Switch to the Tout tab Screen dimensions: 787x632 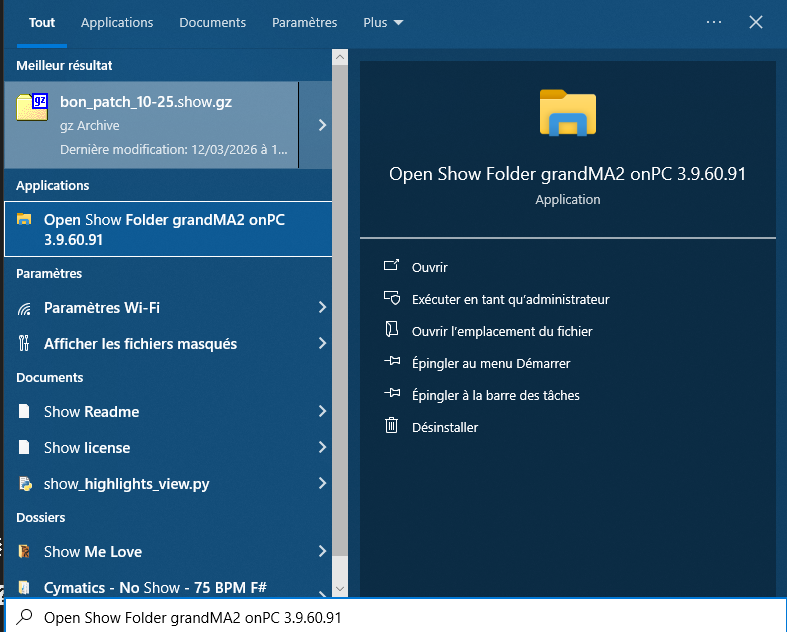pos(42,23)
